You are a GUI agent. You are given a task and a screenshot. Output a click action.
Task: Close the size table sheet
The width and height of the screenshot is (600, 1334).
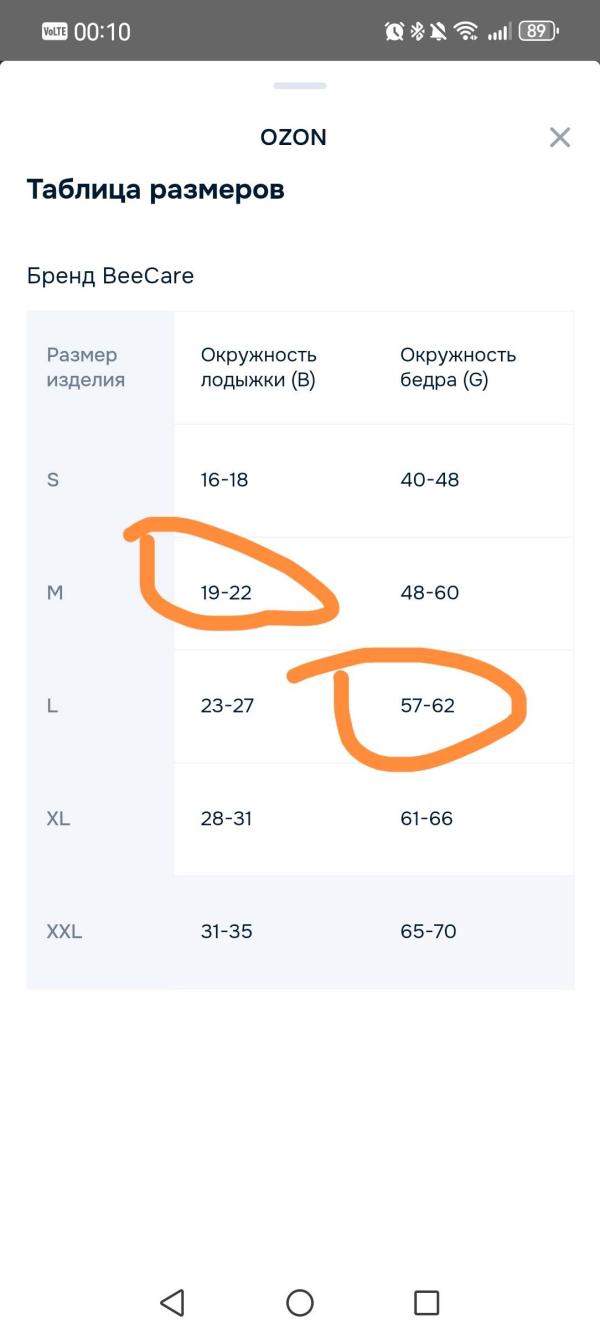(560, 138)
